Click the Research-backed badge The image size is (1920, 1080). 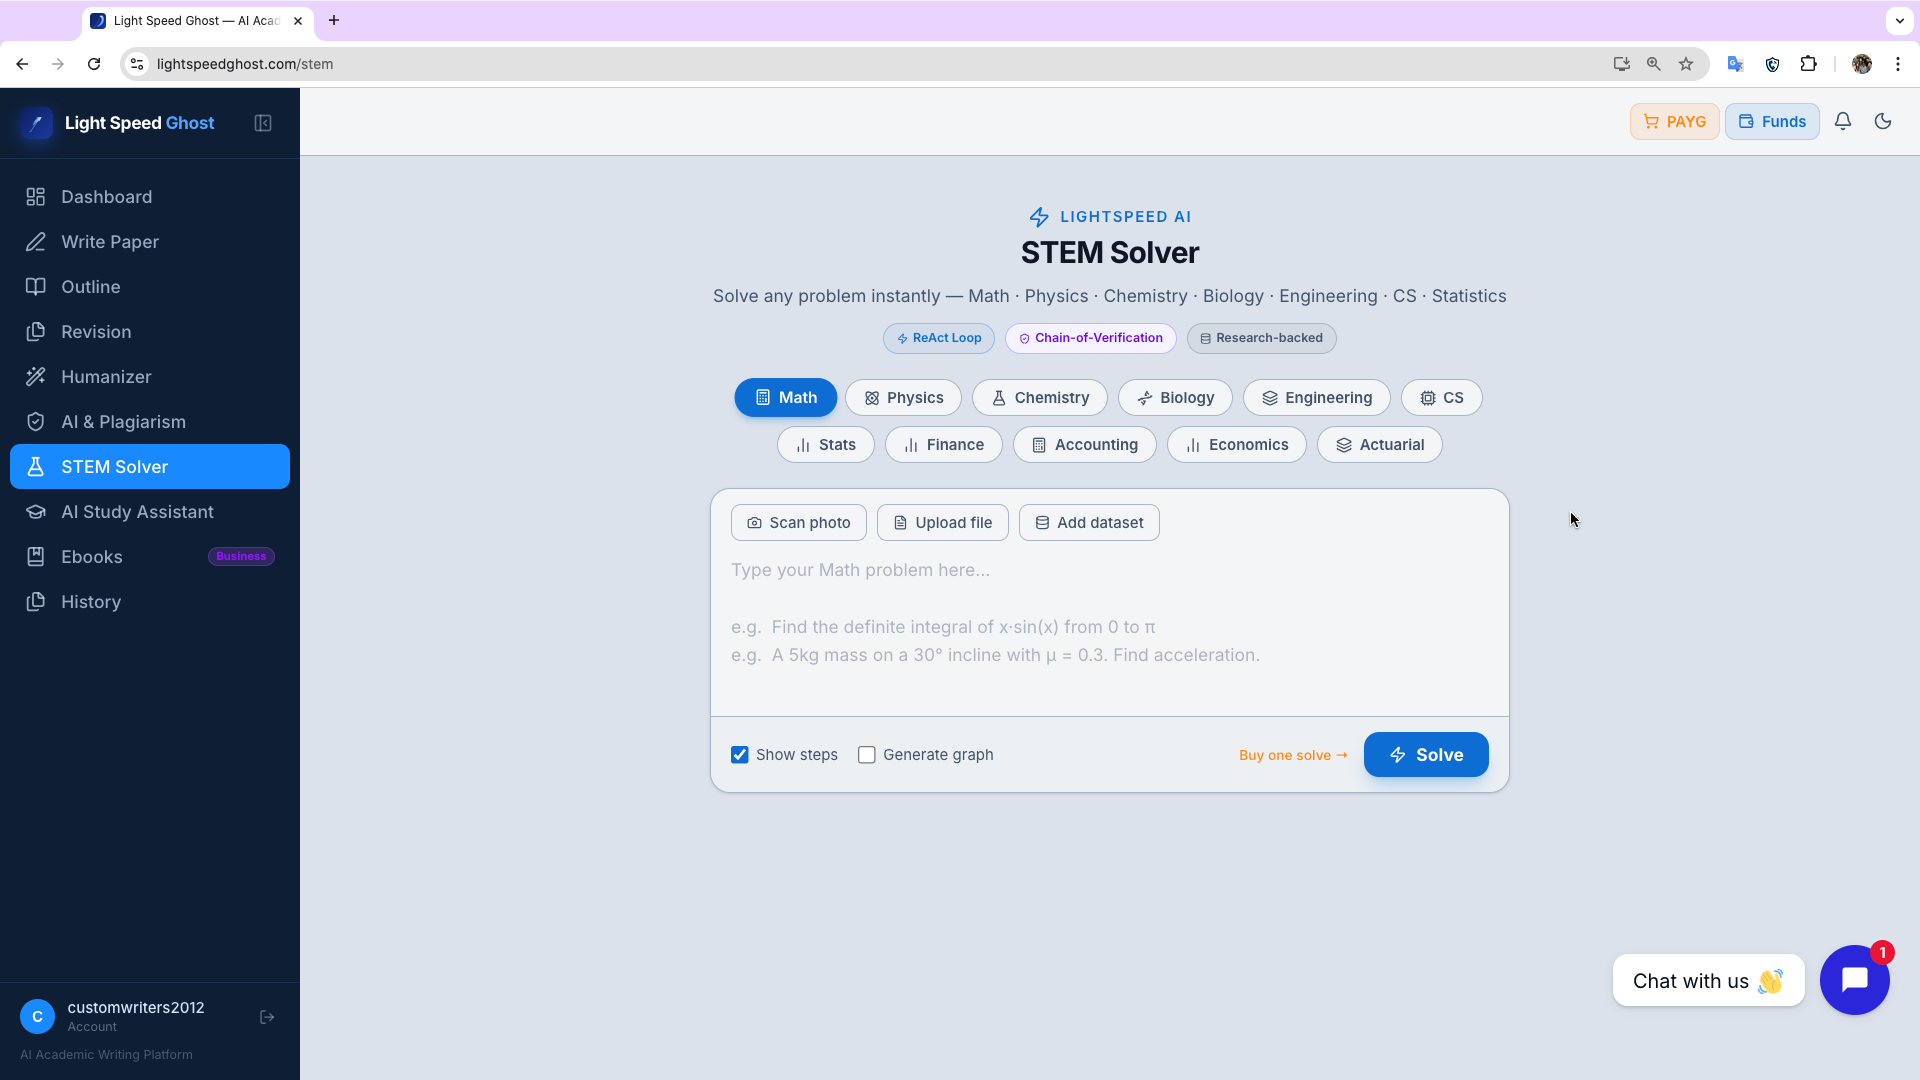[x=1262, y=338]
